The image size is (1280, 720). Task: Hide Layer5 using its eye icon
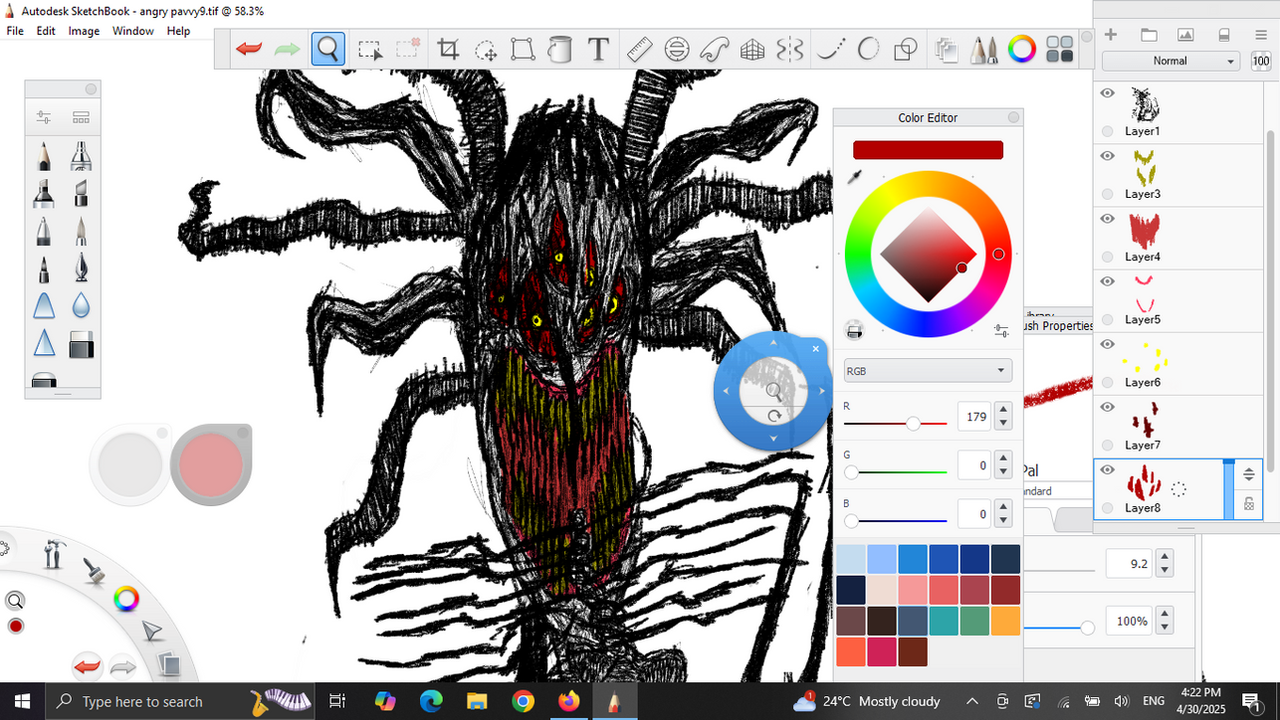pos(1107,282)
